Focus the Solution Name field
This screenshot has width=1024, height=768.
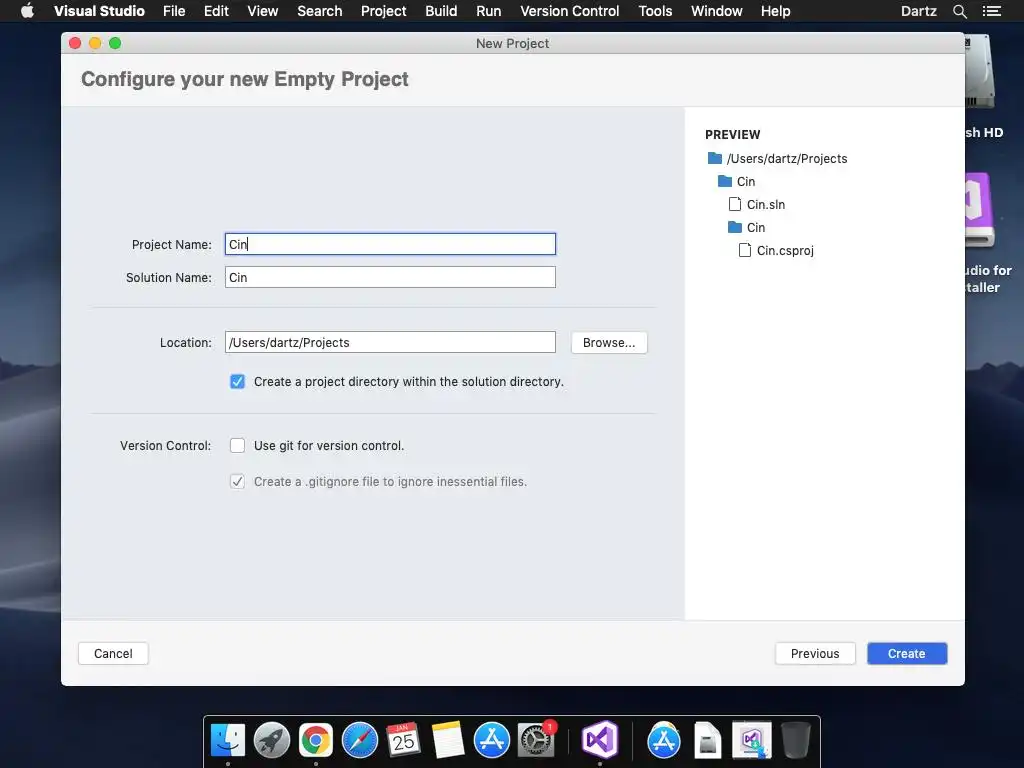coord(391,277)
